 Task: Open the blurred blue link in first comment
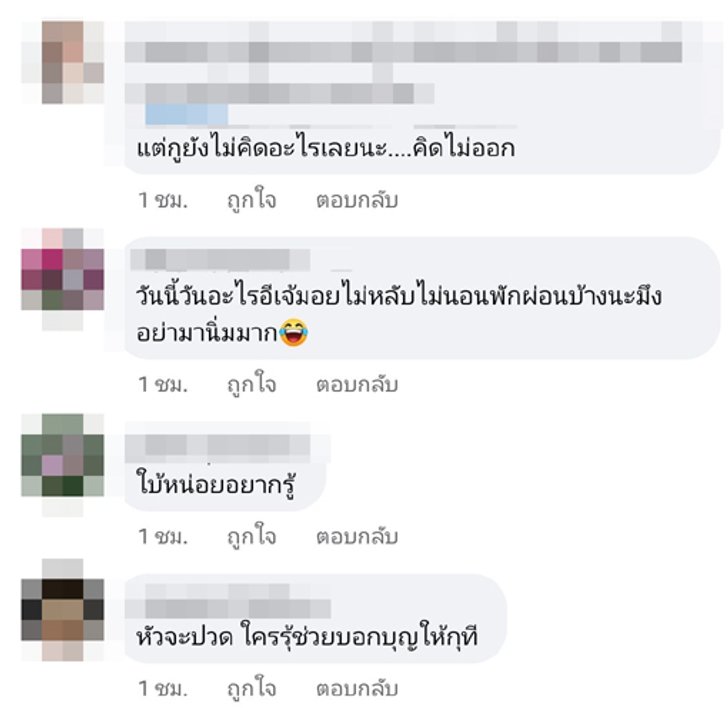pyautogui.click(x=187, y=115)
